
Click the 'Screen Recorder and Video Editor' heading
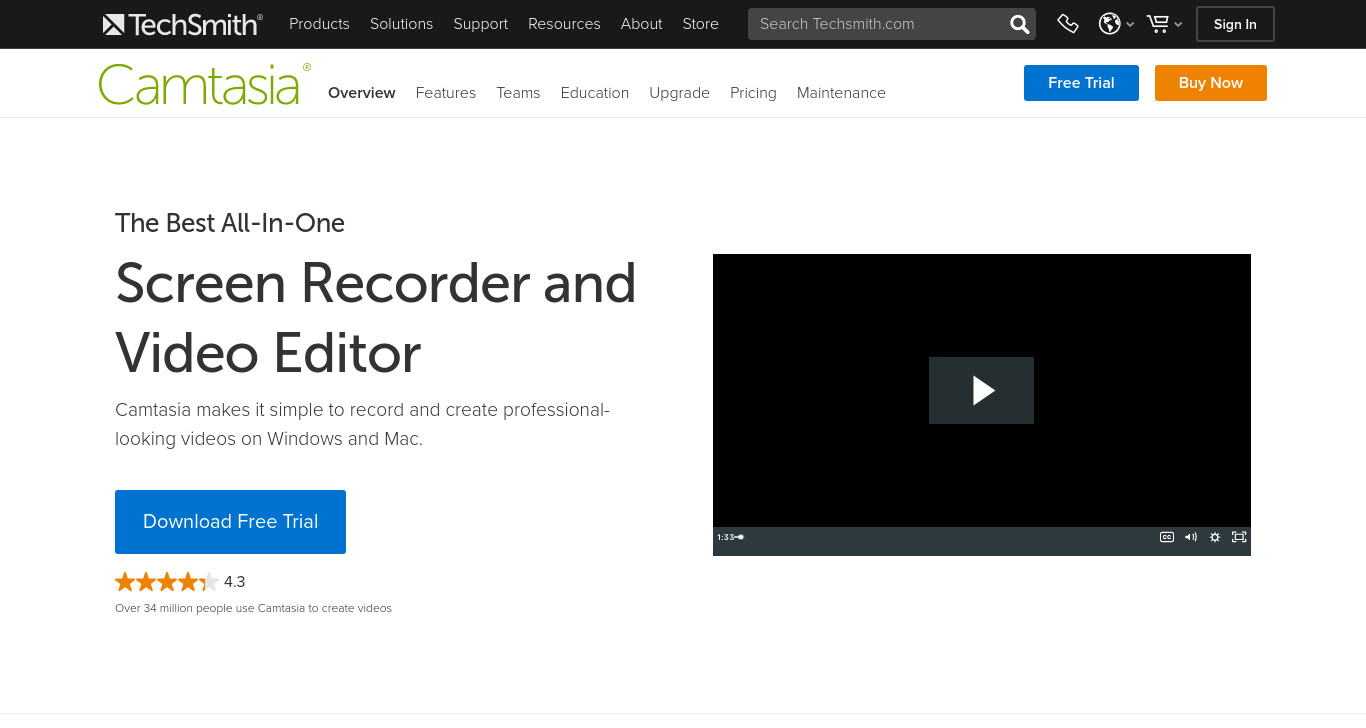pyautogui.click(x=376, y=318)
